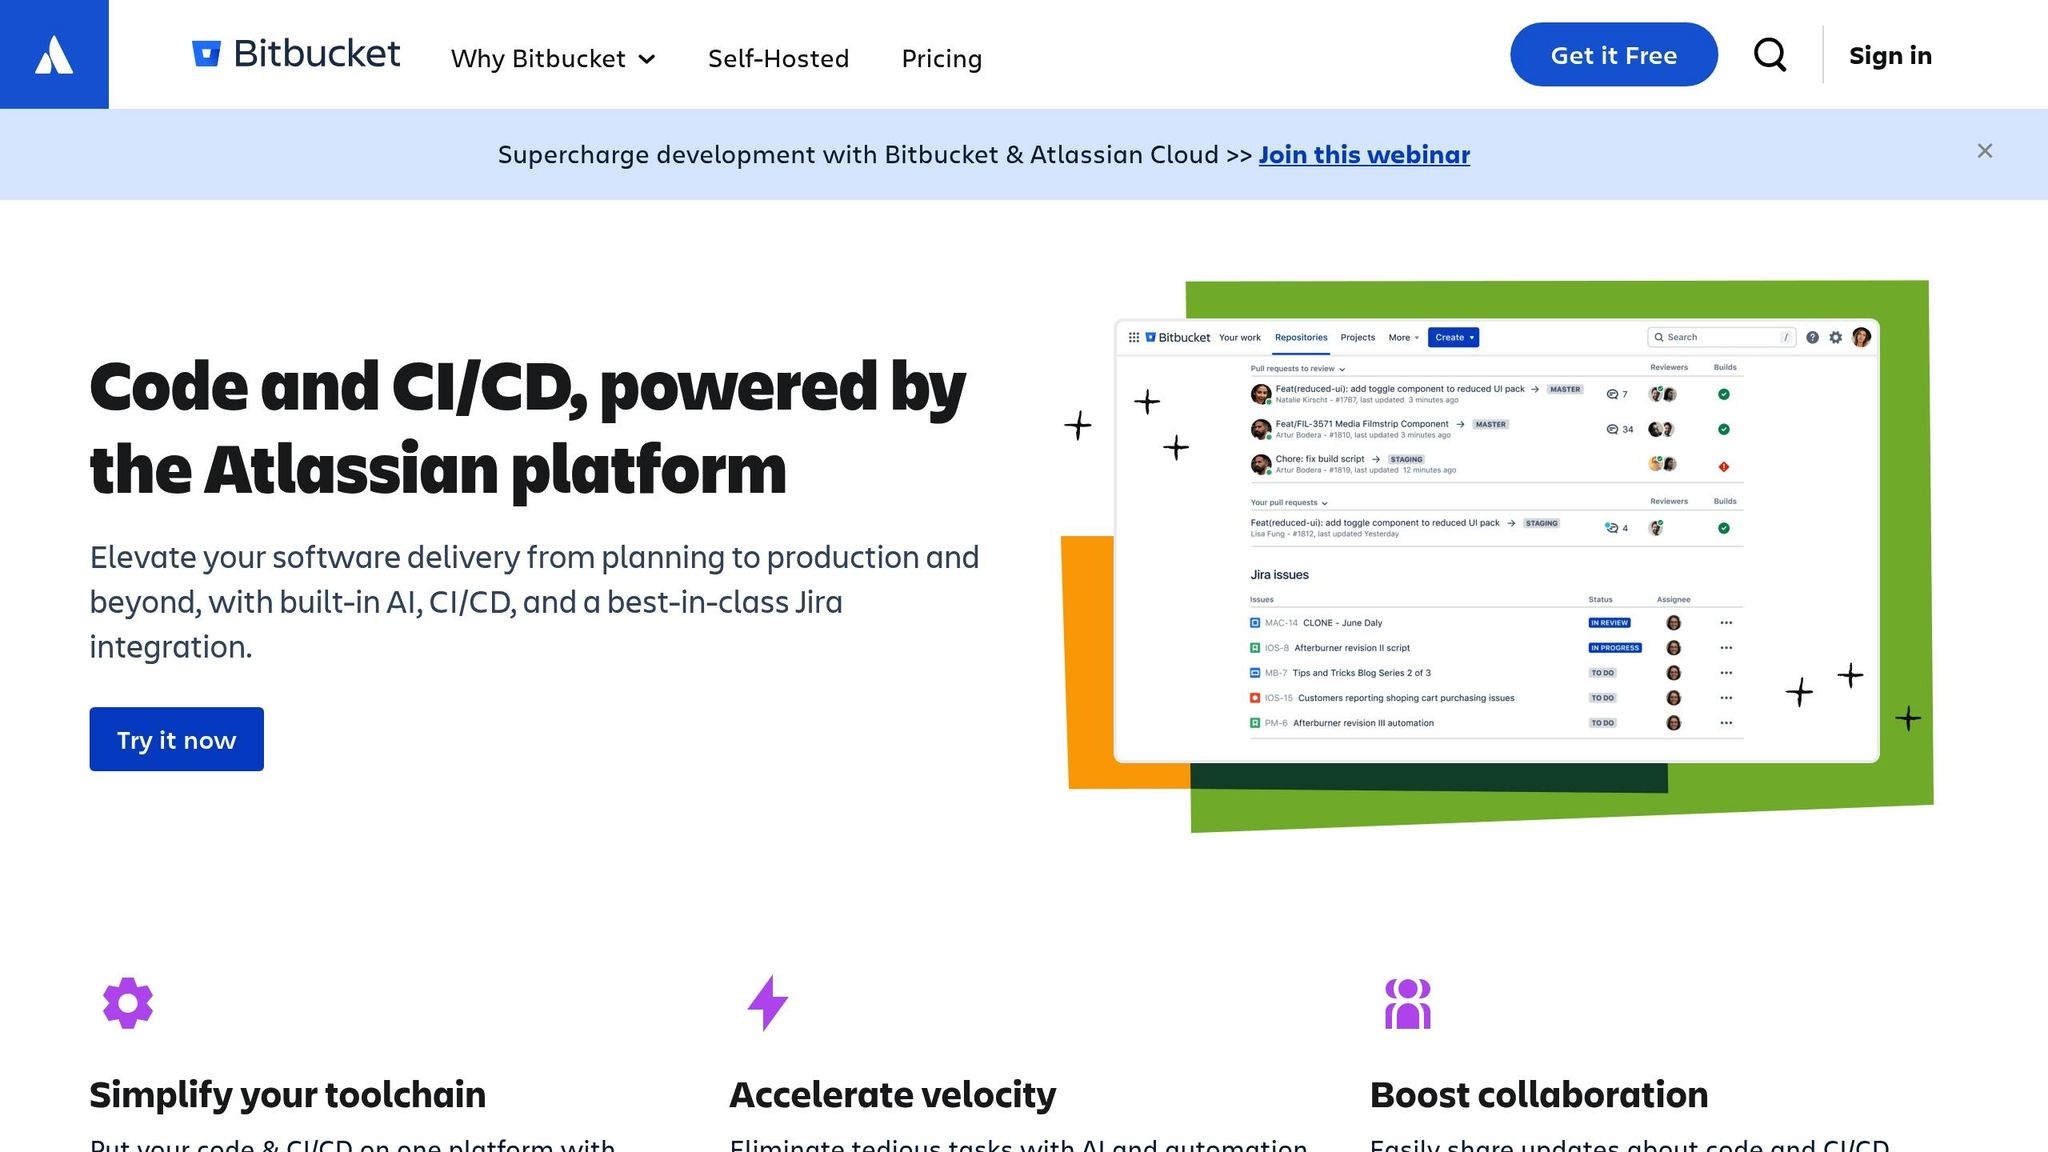Click the Atlassian logo icon
Viewport: 2048px width, 1152px height.
click(54, 54)
